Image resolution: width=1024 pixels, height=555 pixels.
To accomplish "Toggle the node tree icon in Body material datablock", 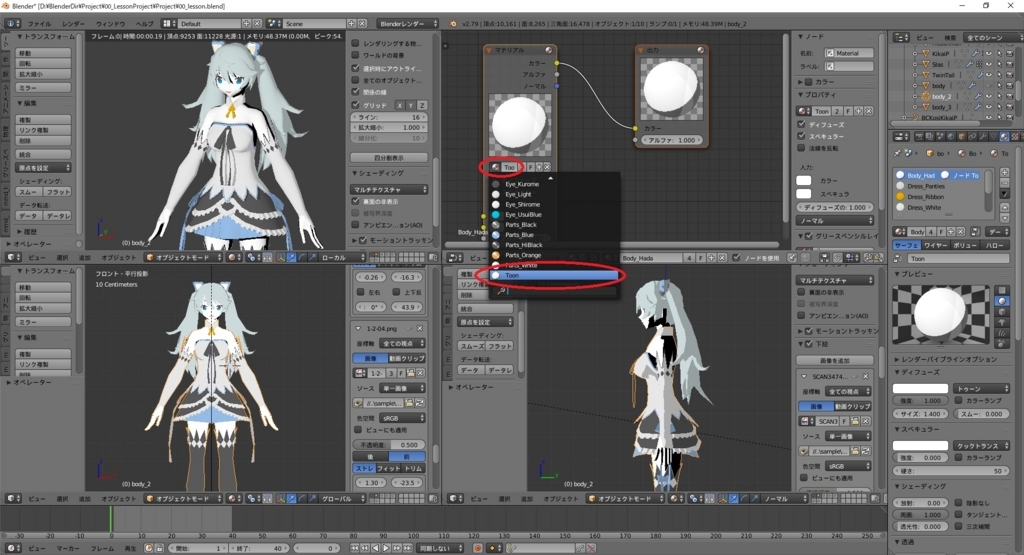I will click(975, 232).
